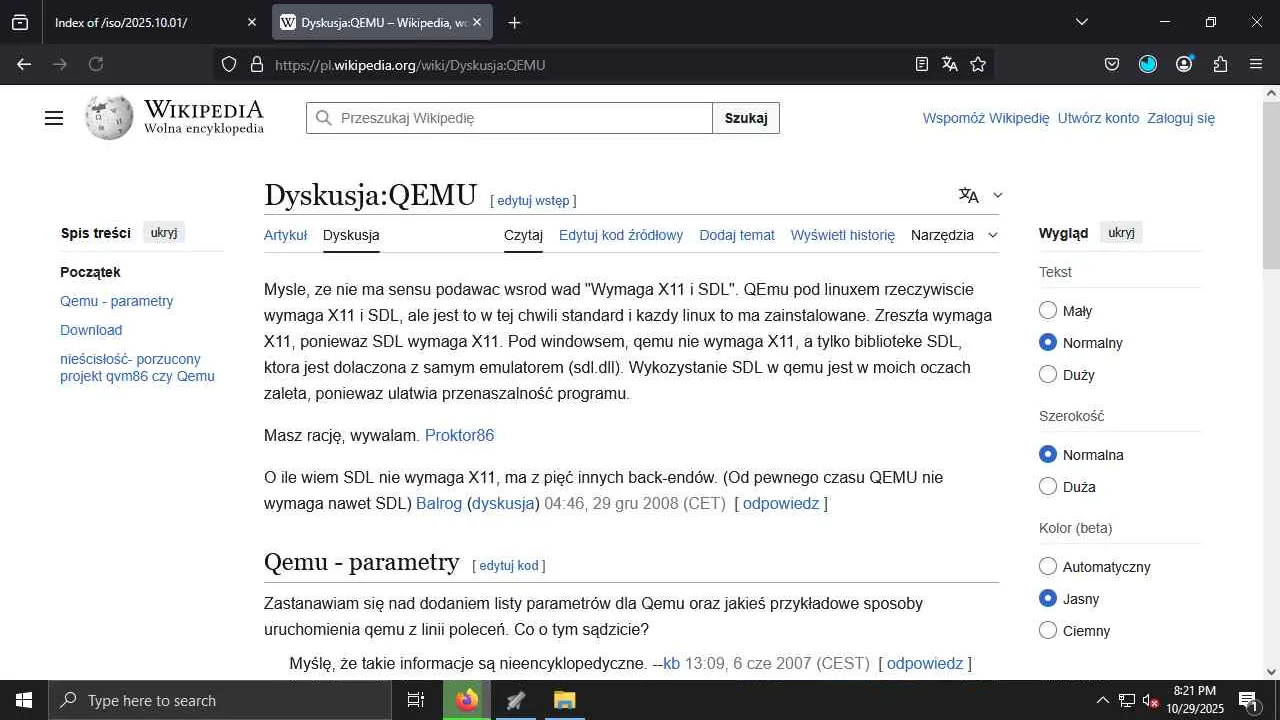
Task: Click the Wikipedia globe logo
Action: [109, 118]
